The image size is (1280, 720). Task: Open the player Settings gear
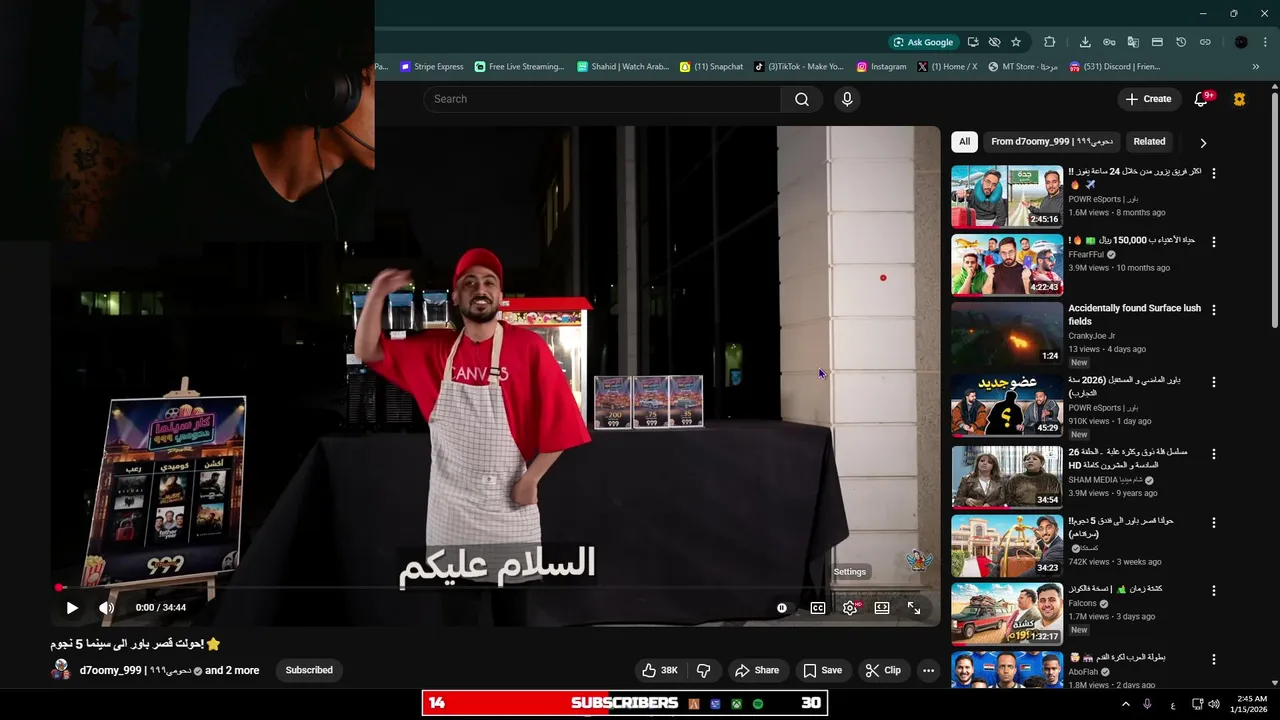(x=850, y=607)
